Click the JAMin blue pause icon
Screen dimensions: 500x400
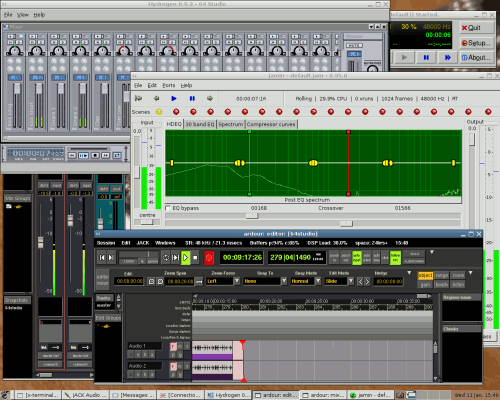tap(192, 98)
